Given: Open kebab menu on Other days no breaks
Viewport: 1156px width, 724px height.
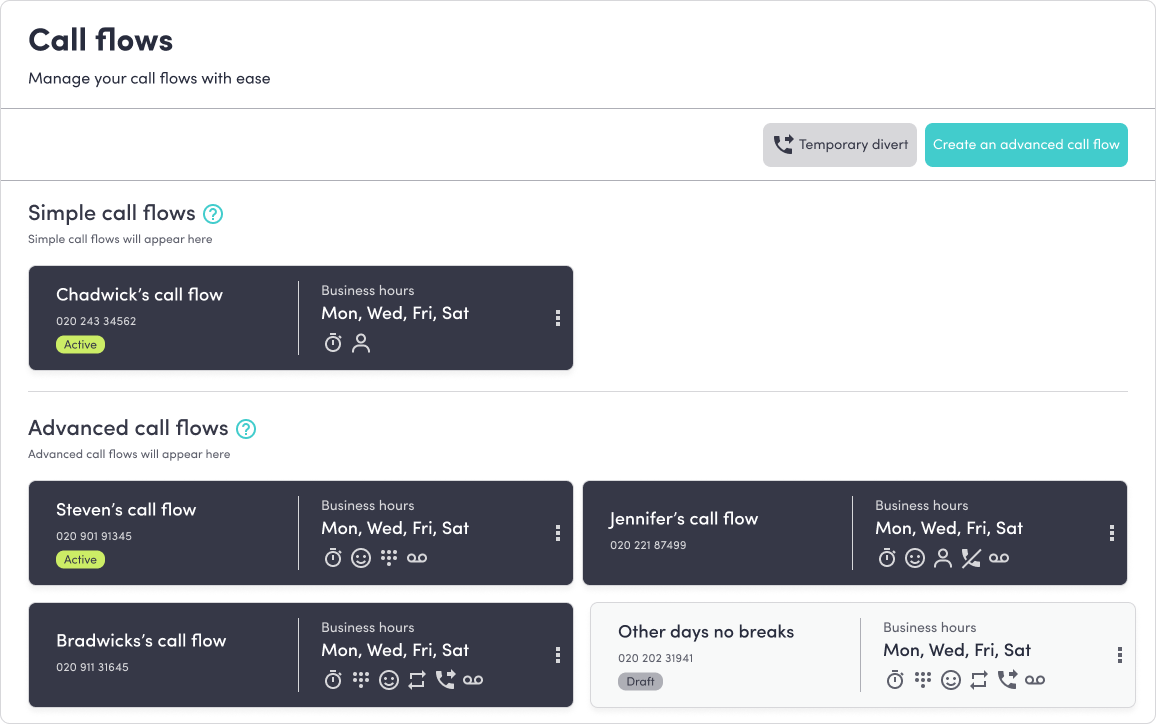Looking at the screenshot, I should (x=1119, y=655).
